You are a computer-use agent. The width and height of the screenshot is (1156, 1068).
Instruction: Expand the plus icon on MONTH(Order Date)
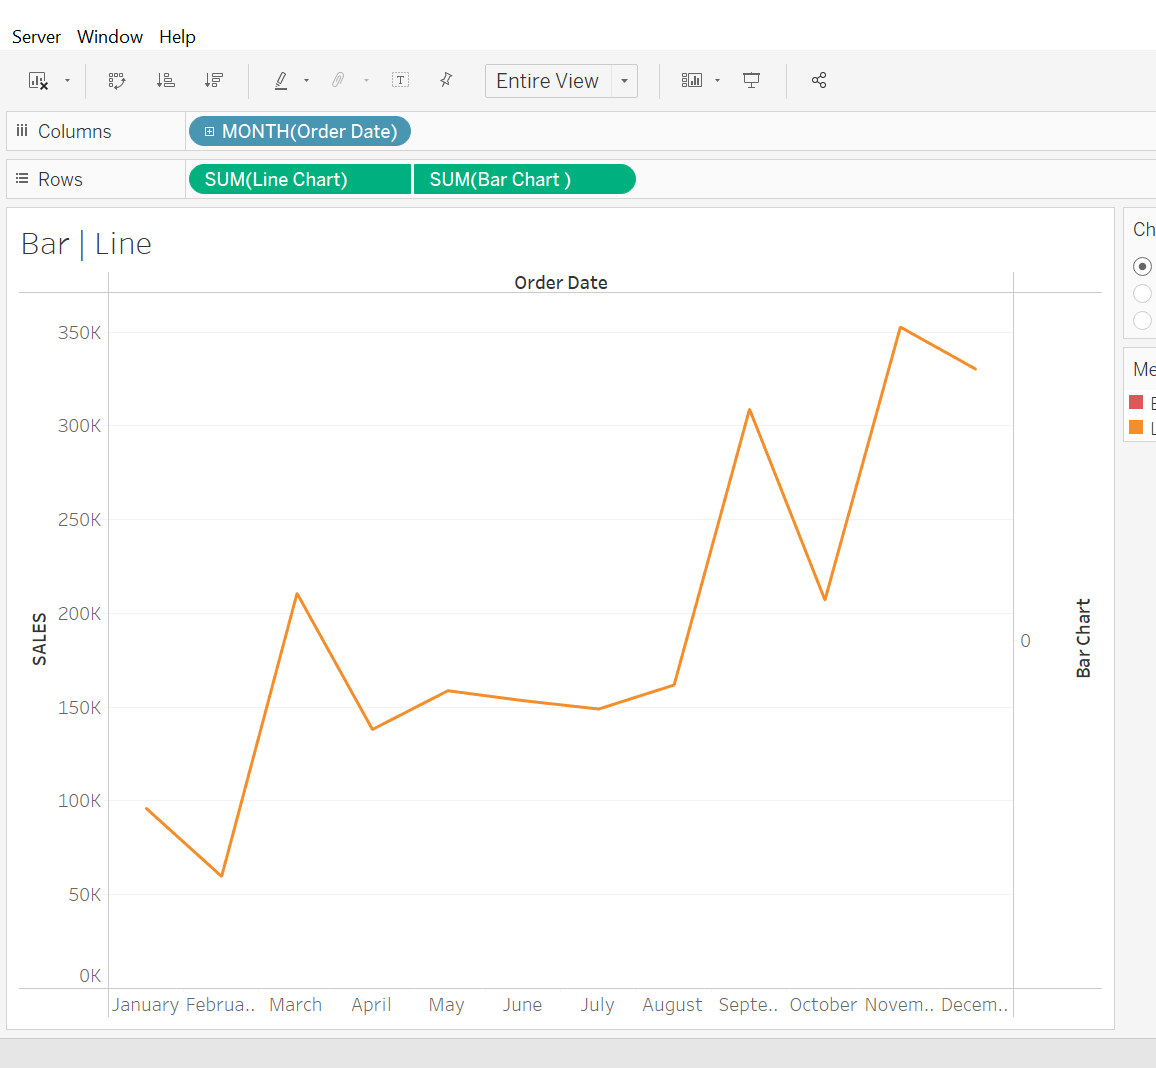pyautogui.click(x=209, y=131)
